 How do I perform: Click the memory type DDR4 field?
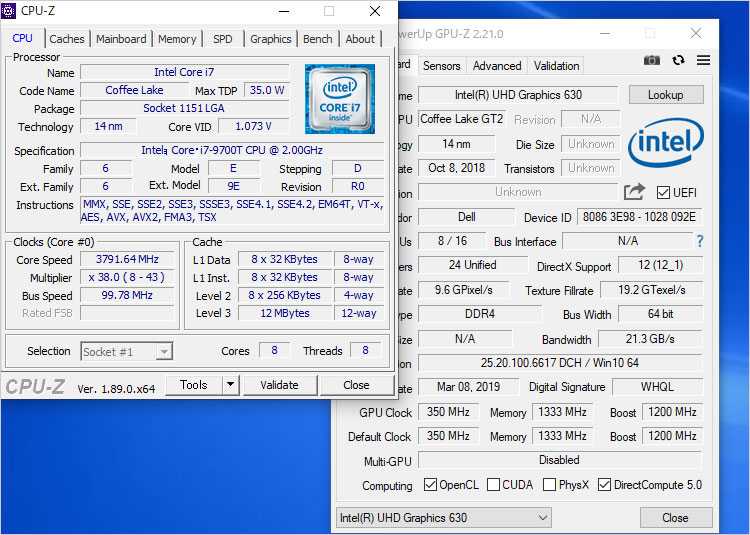click(x=480, y=314)
